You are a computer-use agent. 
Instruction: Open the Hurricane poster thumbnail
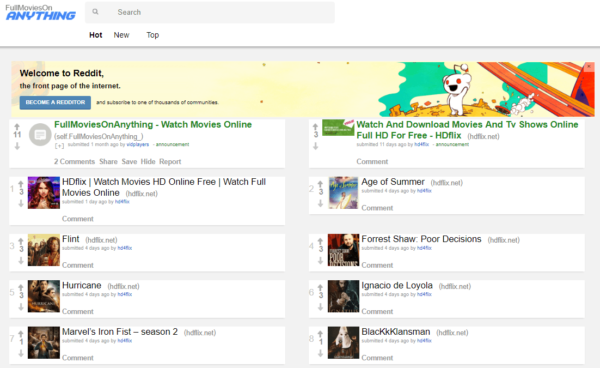44,296
